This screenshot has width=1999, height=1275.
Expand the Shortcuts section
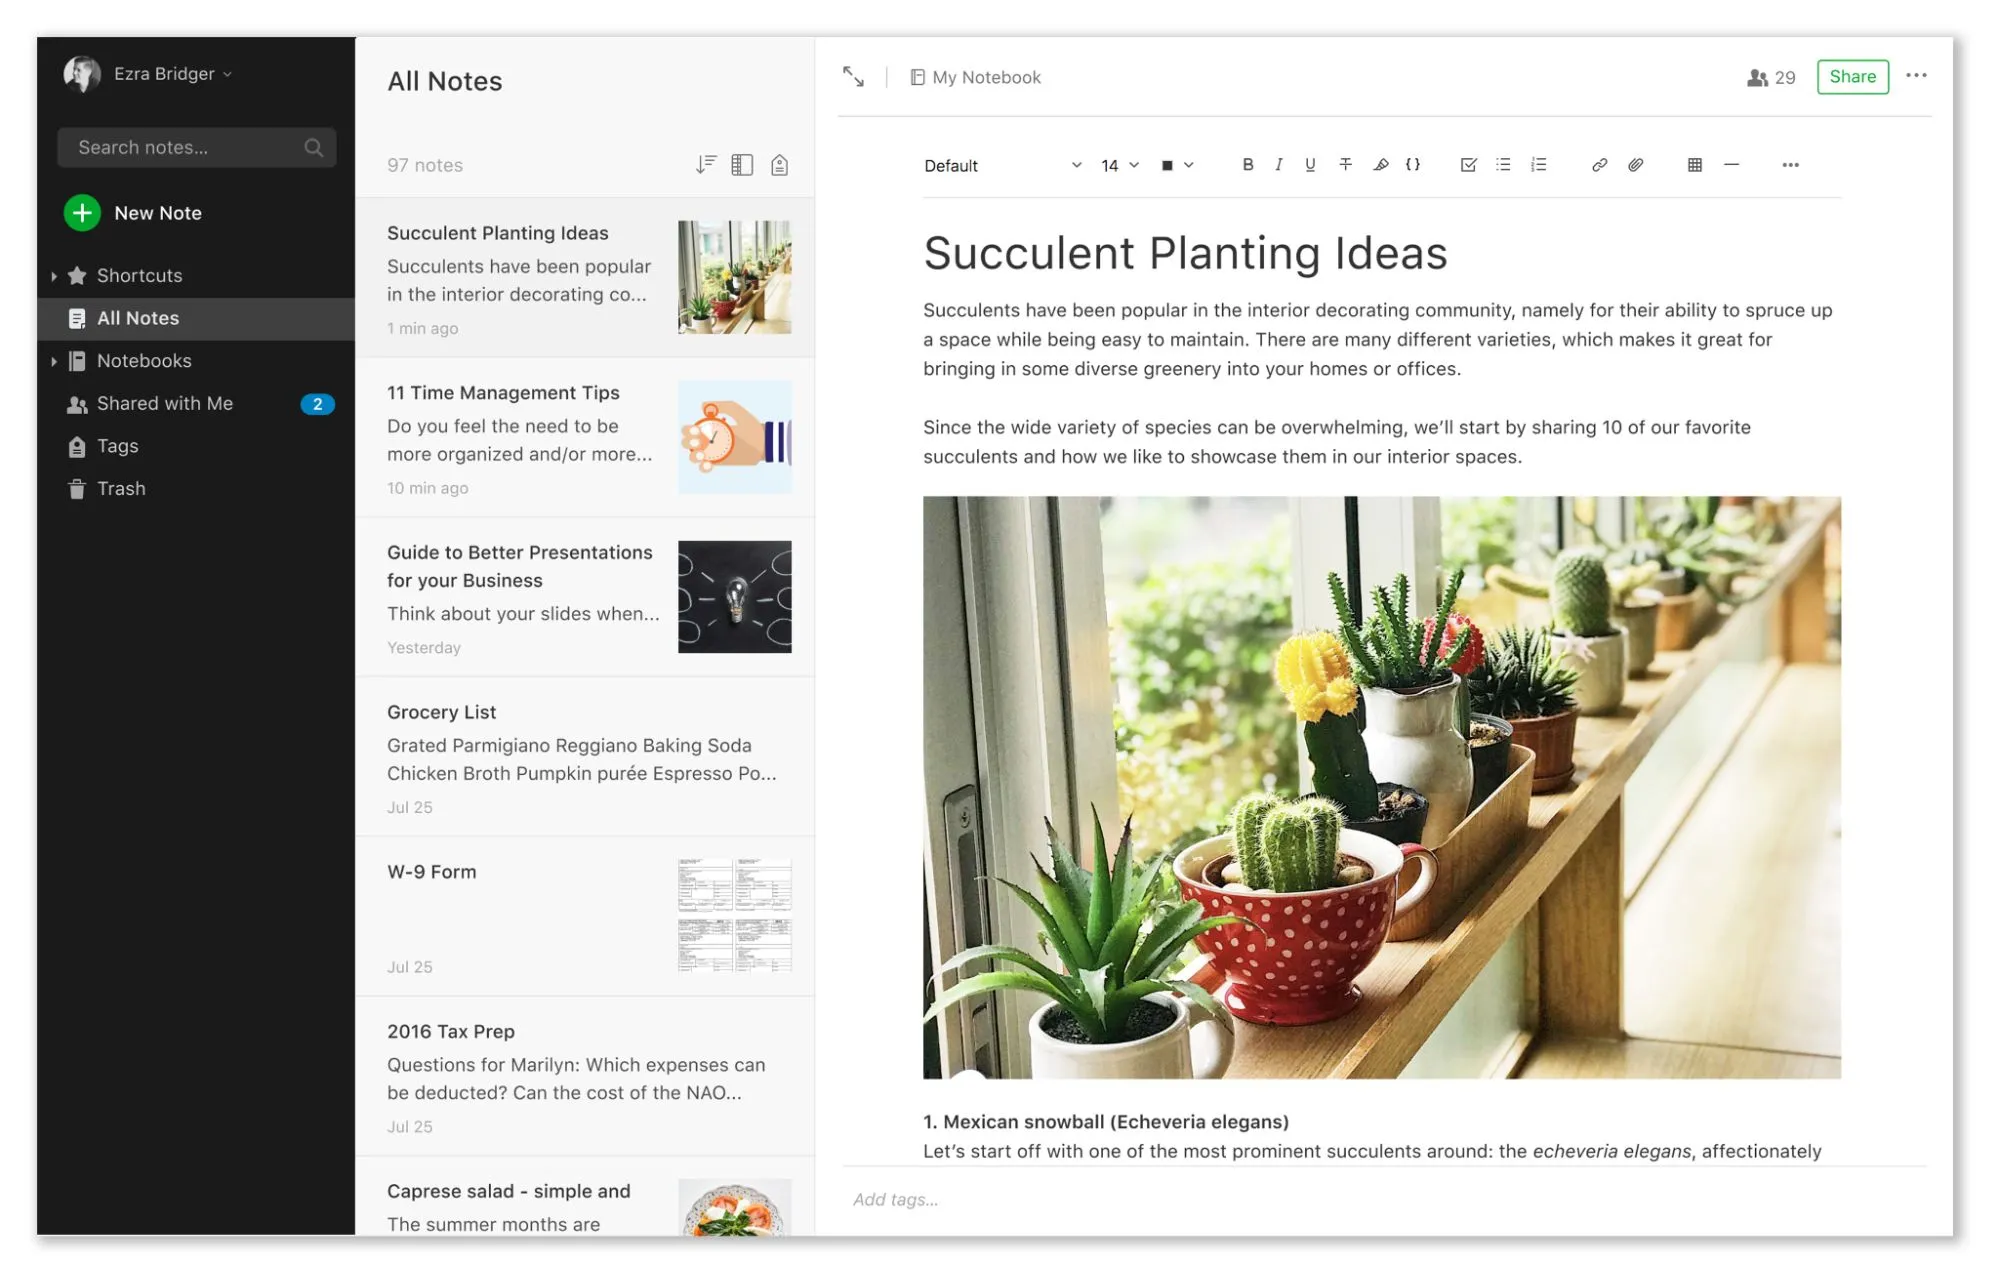click(52, 275)
